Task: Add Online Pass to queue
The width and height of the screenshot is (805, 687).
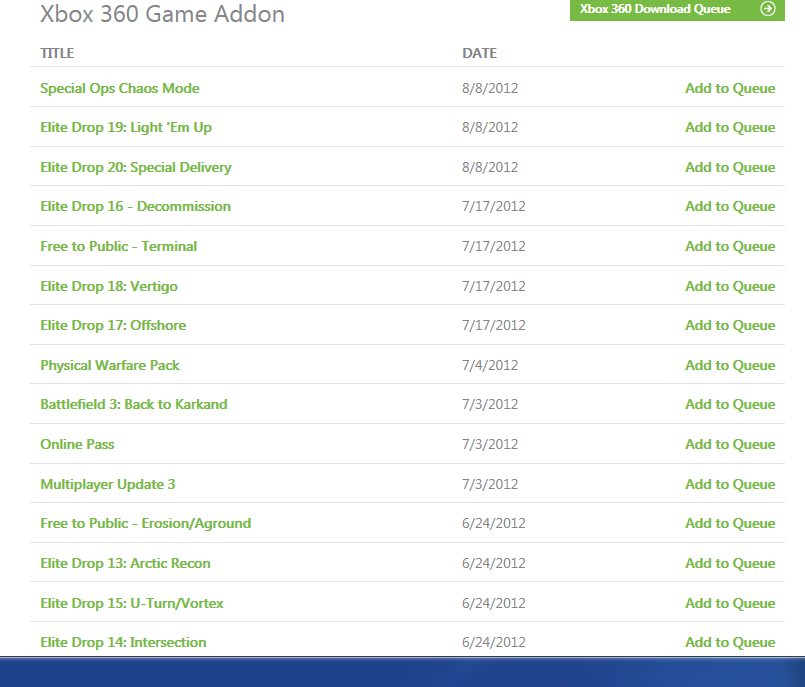Action: 730,445
